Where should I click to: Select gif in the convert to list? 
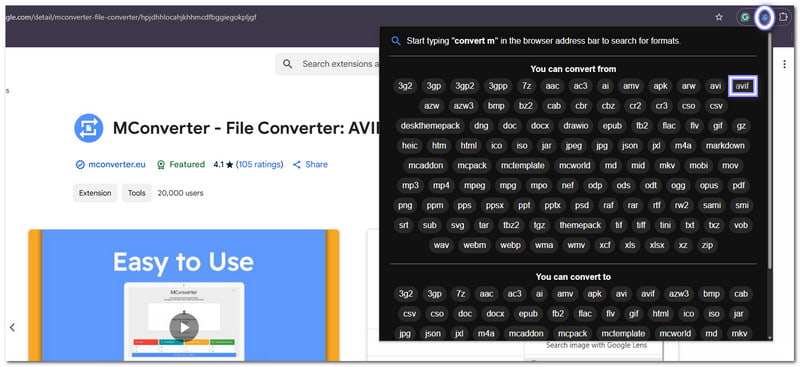pyautogui.click(x=634, y=313)
